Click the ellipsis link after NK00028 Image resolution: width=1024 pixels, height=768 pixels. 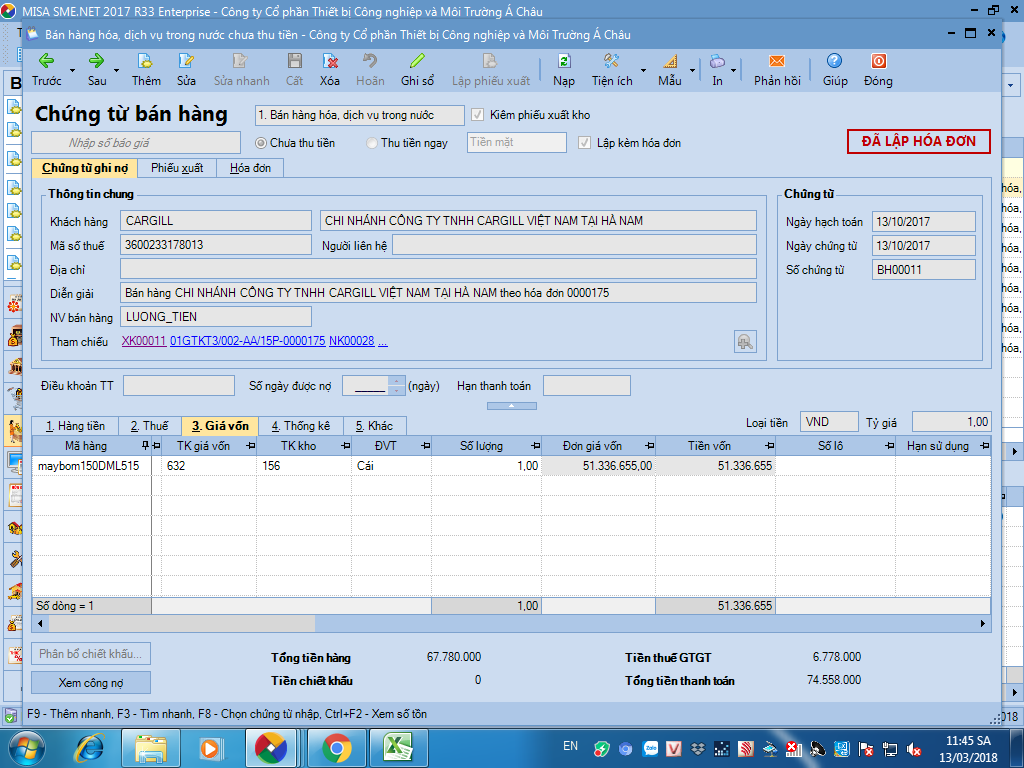383,342
